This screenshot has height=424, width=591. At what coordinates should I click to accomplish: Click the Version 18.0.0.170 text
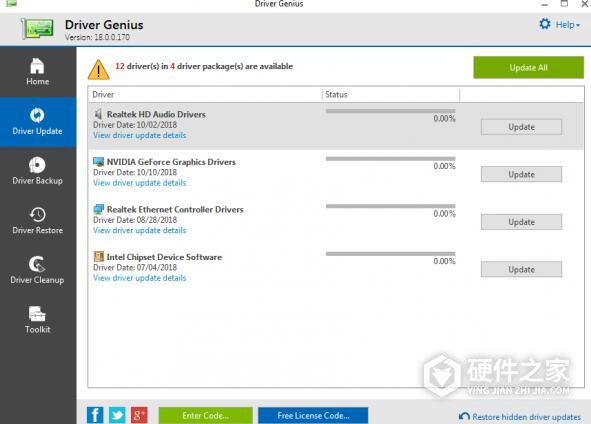(x=97, y=37)
